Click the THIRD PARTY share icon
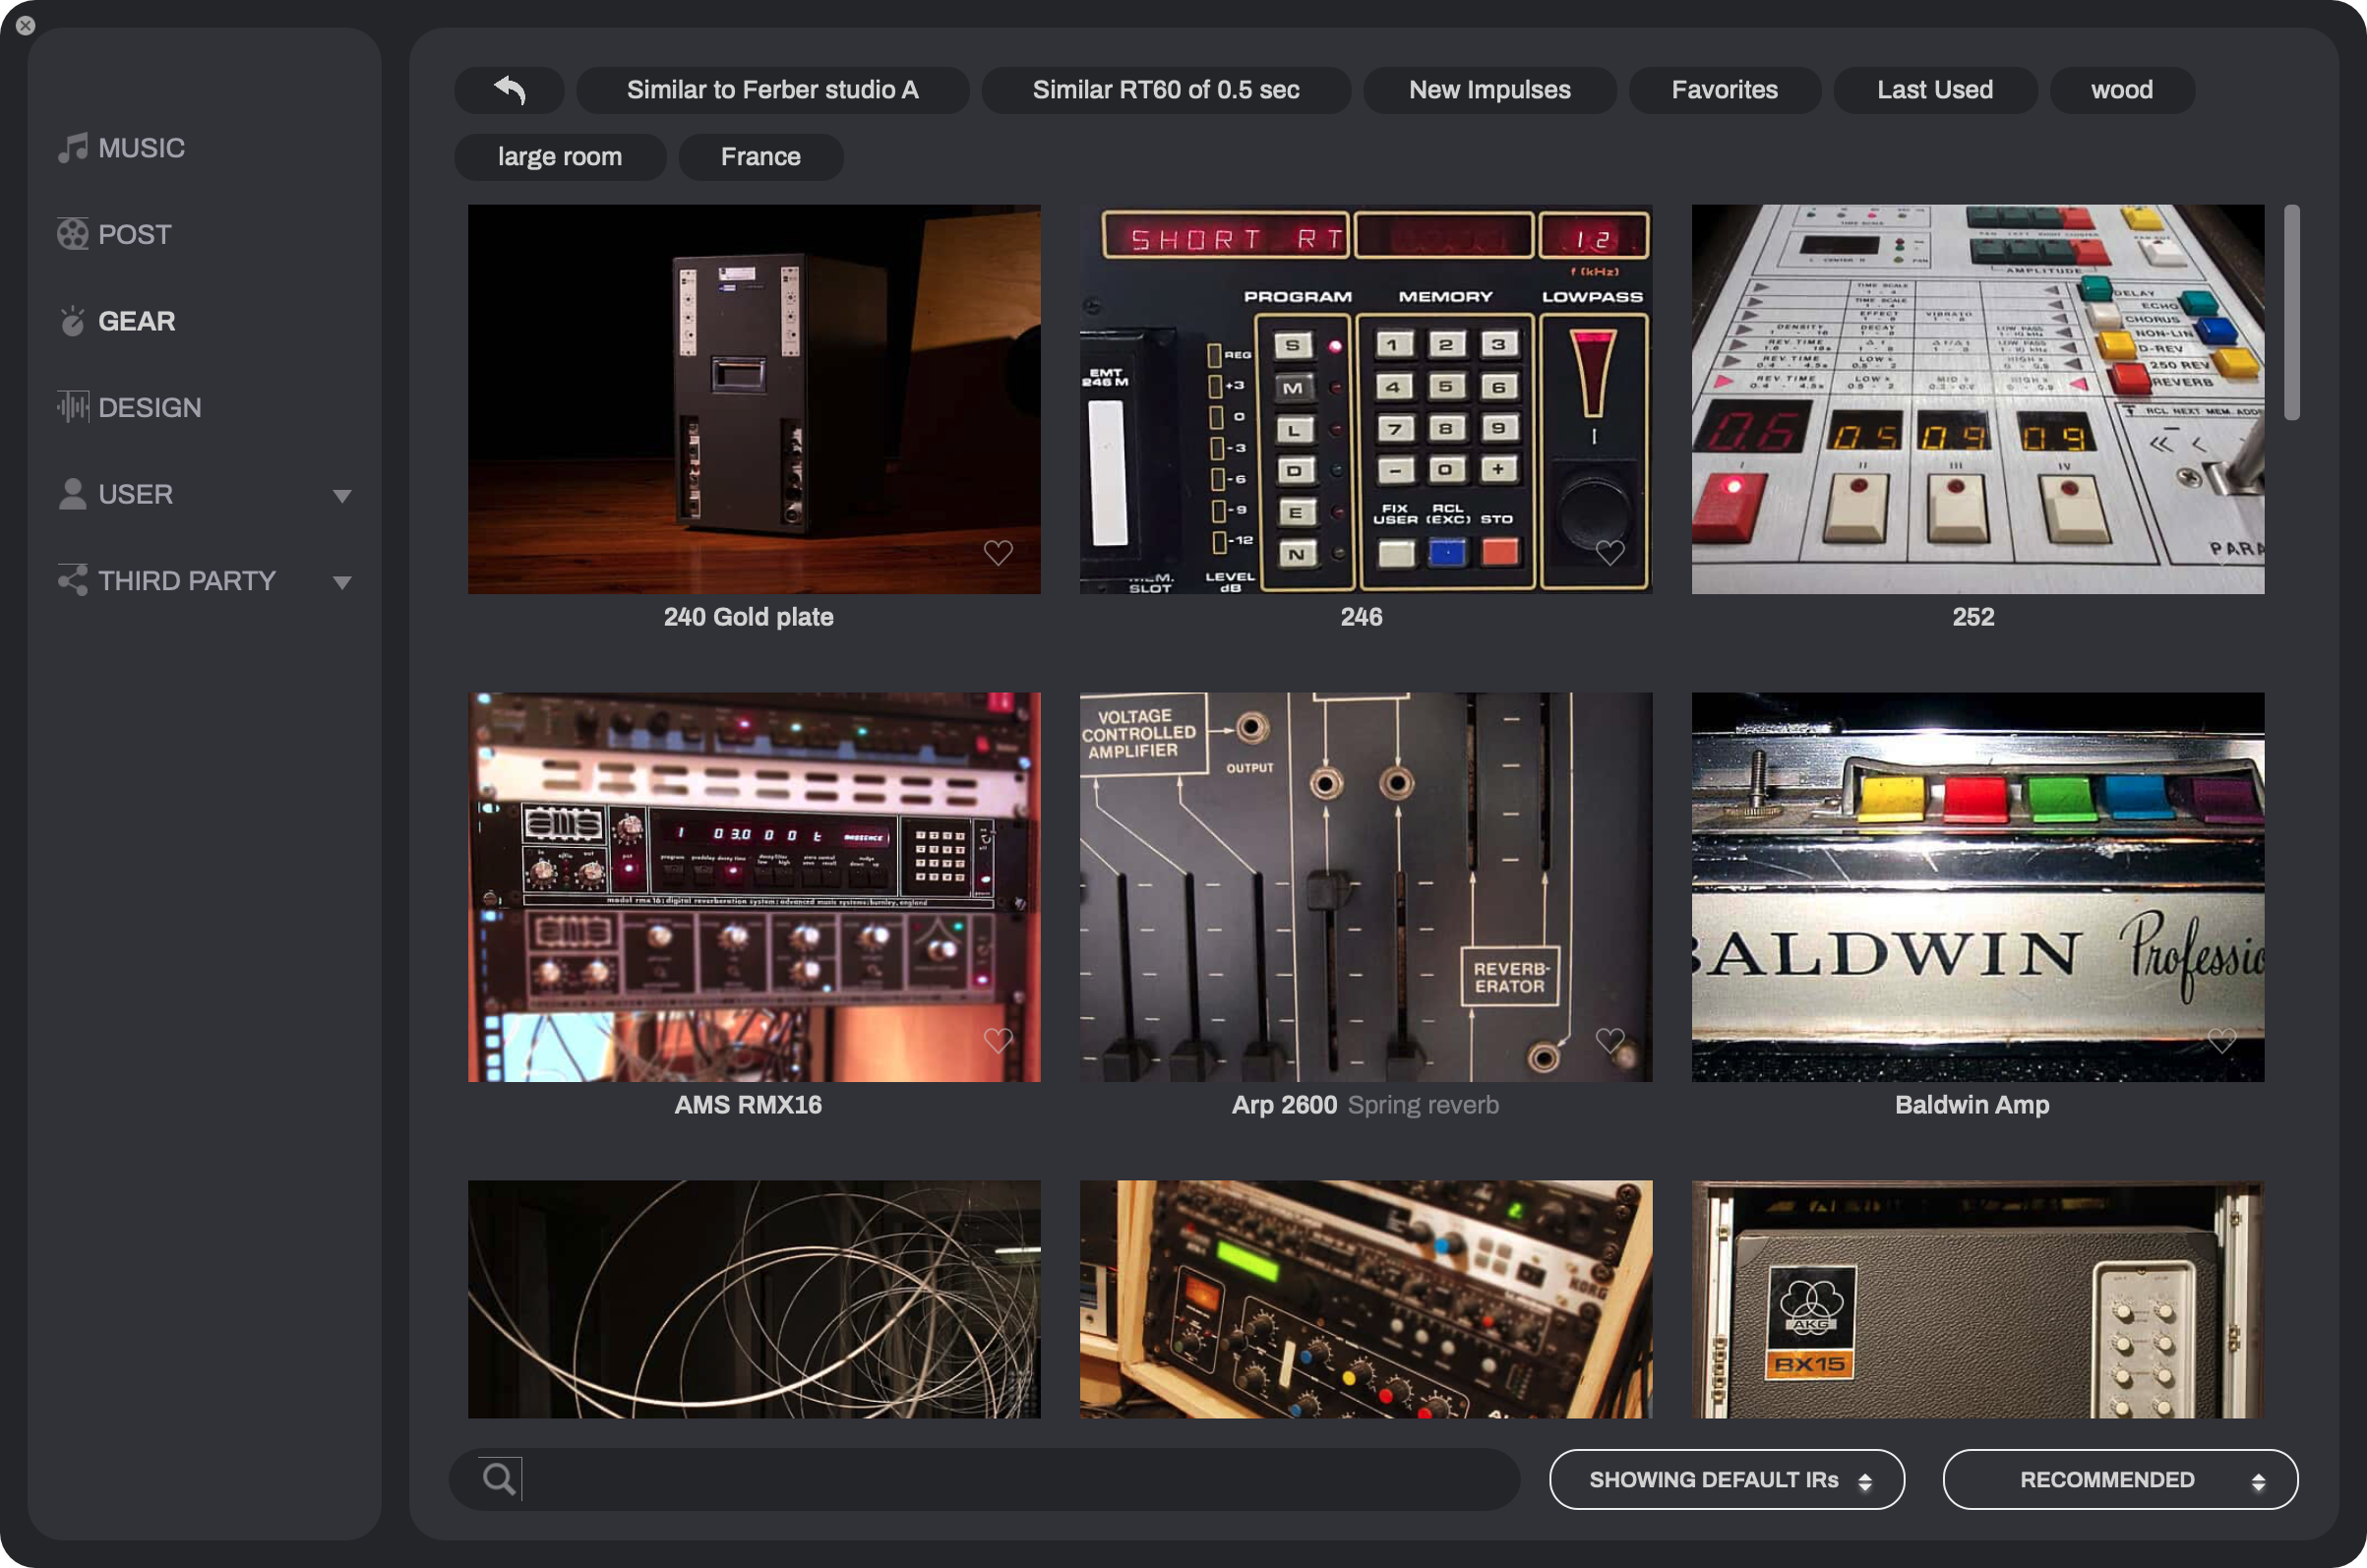Viewport: 2367px width, 1568px height. 72,581
